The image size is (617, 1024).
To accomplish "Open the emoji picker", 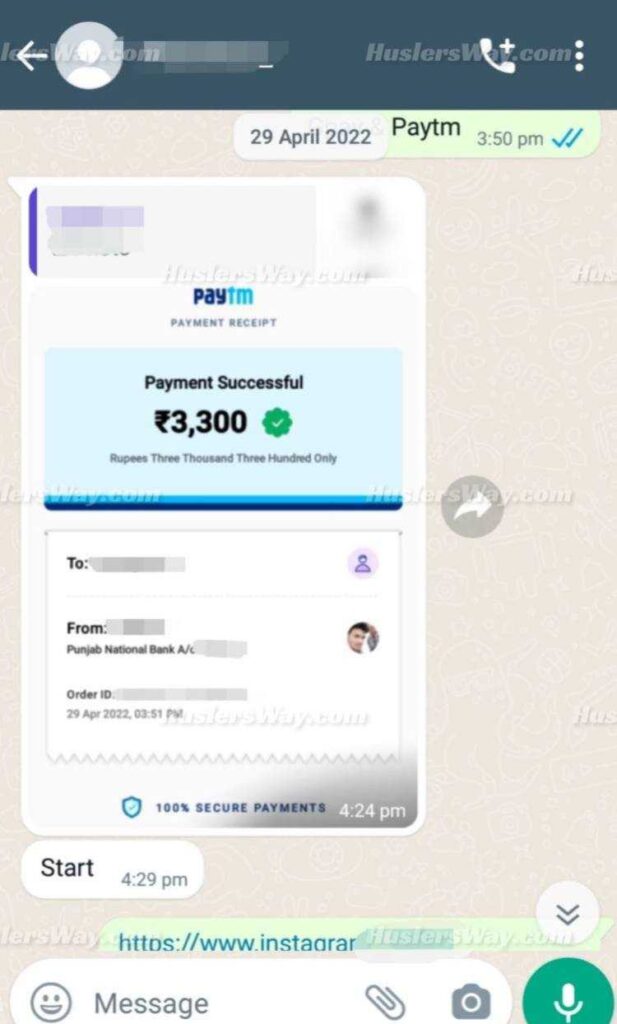I will tap(51, 1000).
